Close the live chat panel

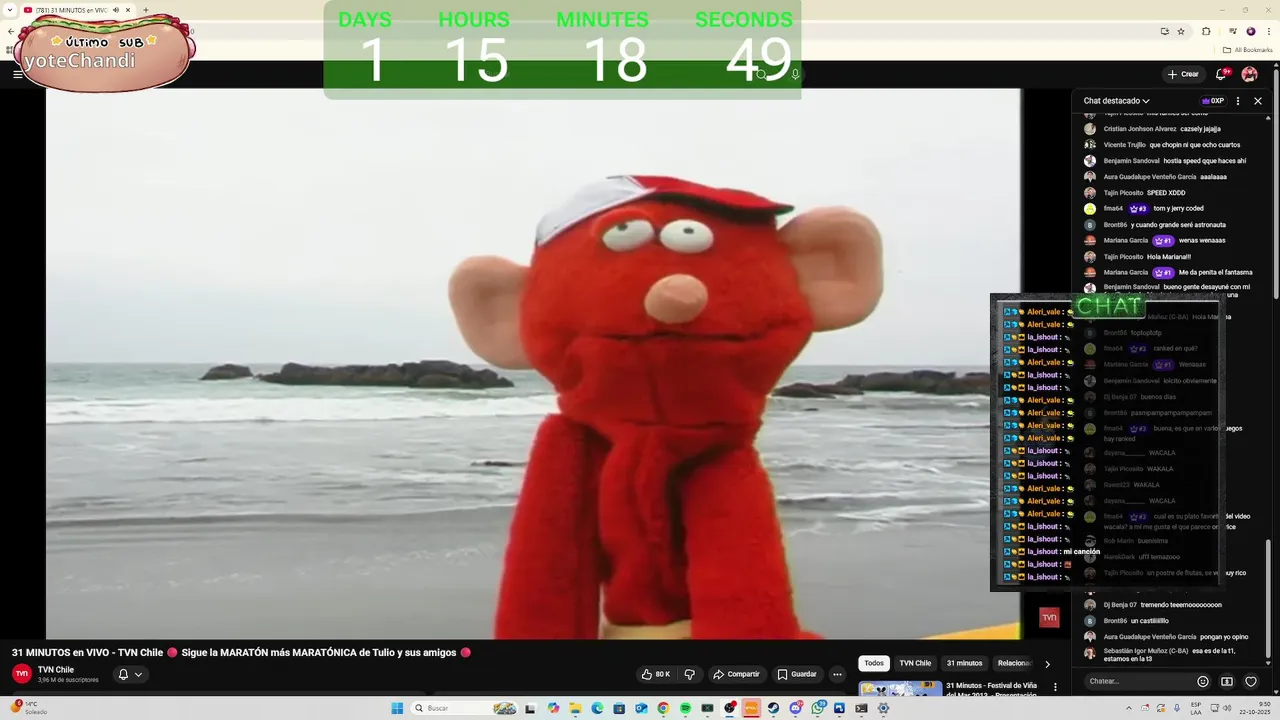point(1258,101)
